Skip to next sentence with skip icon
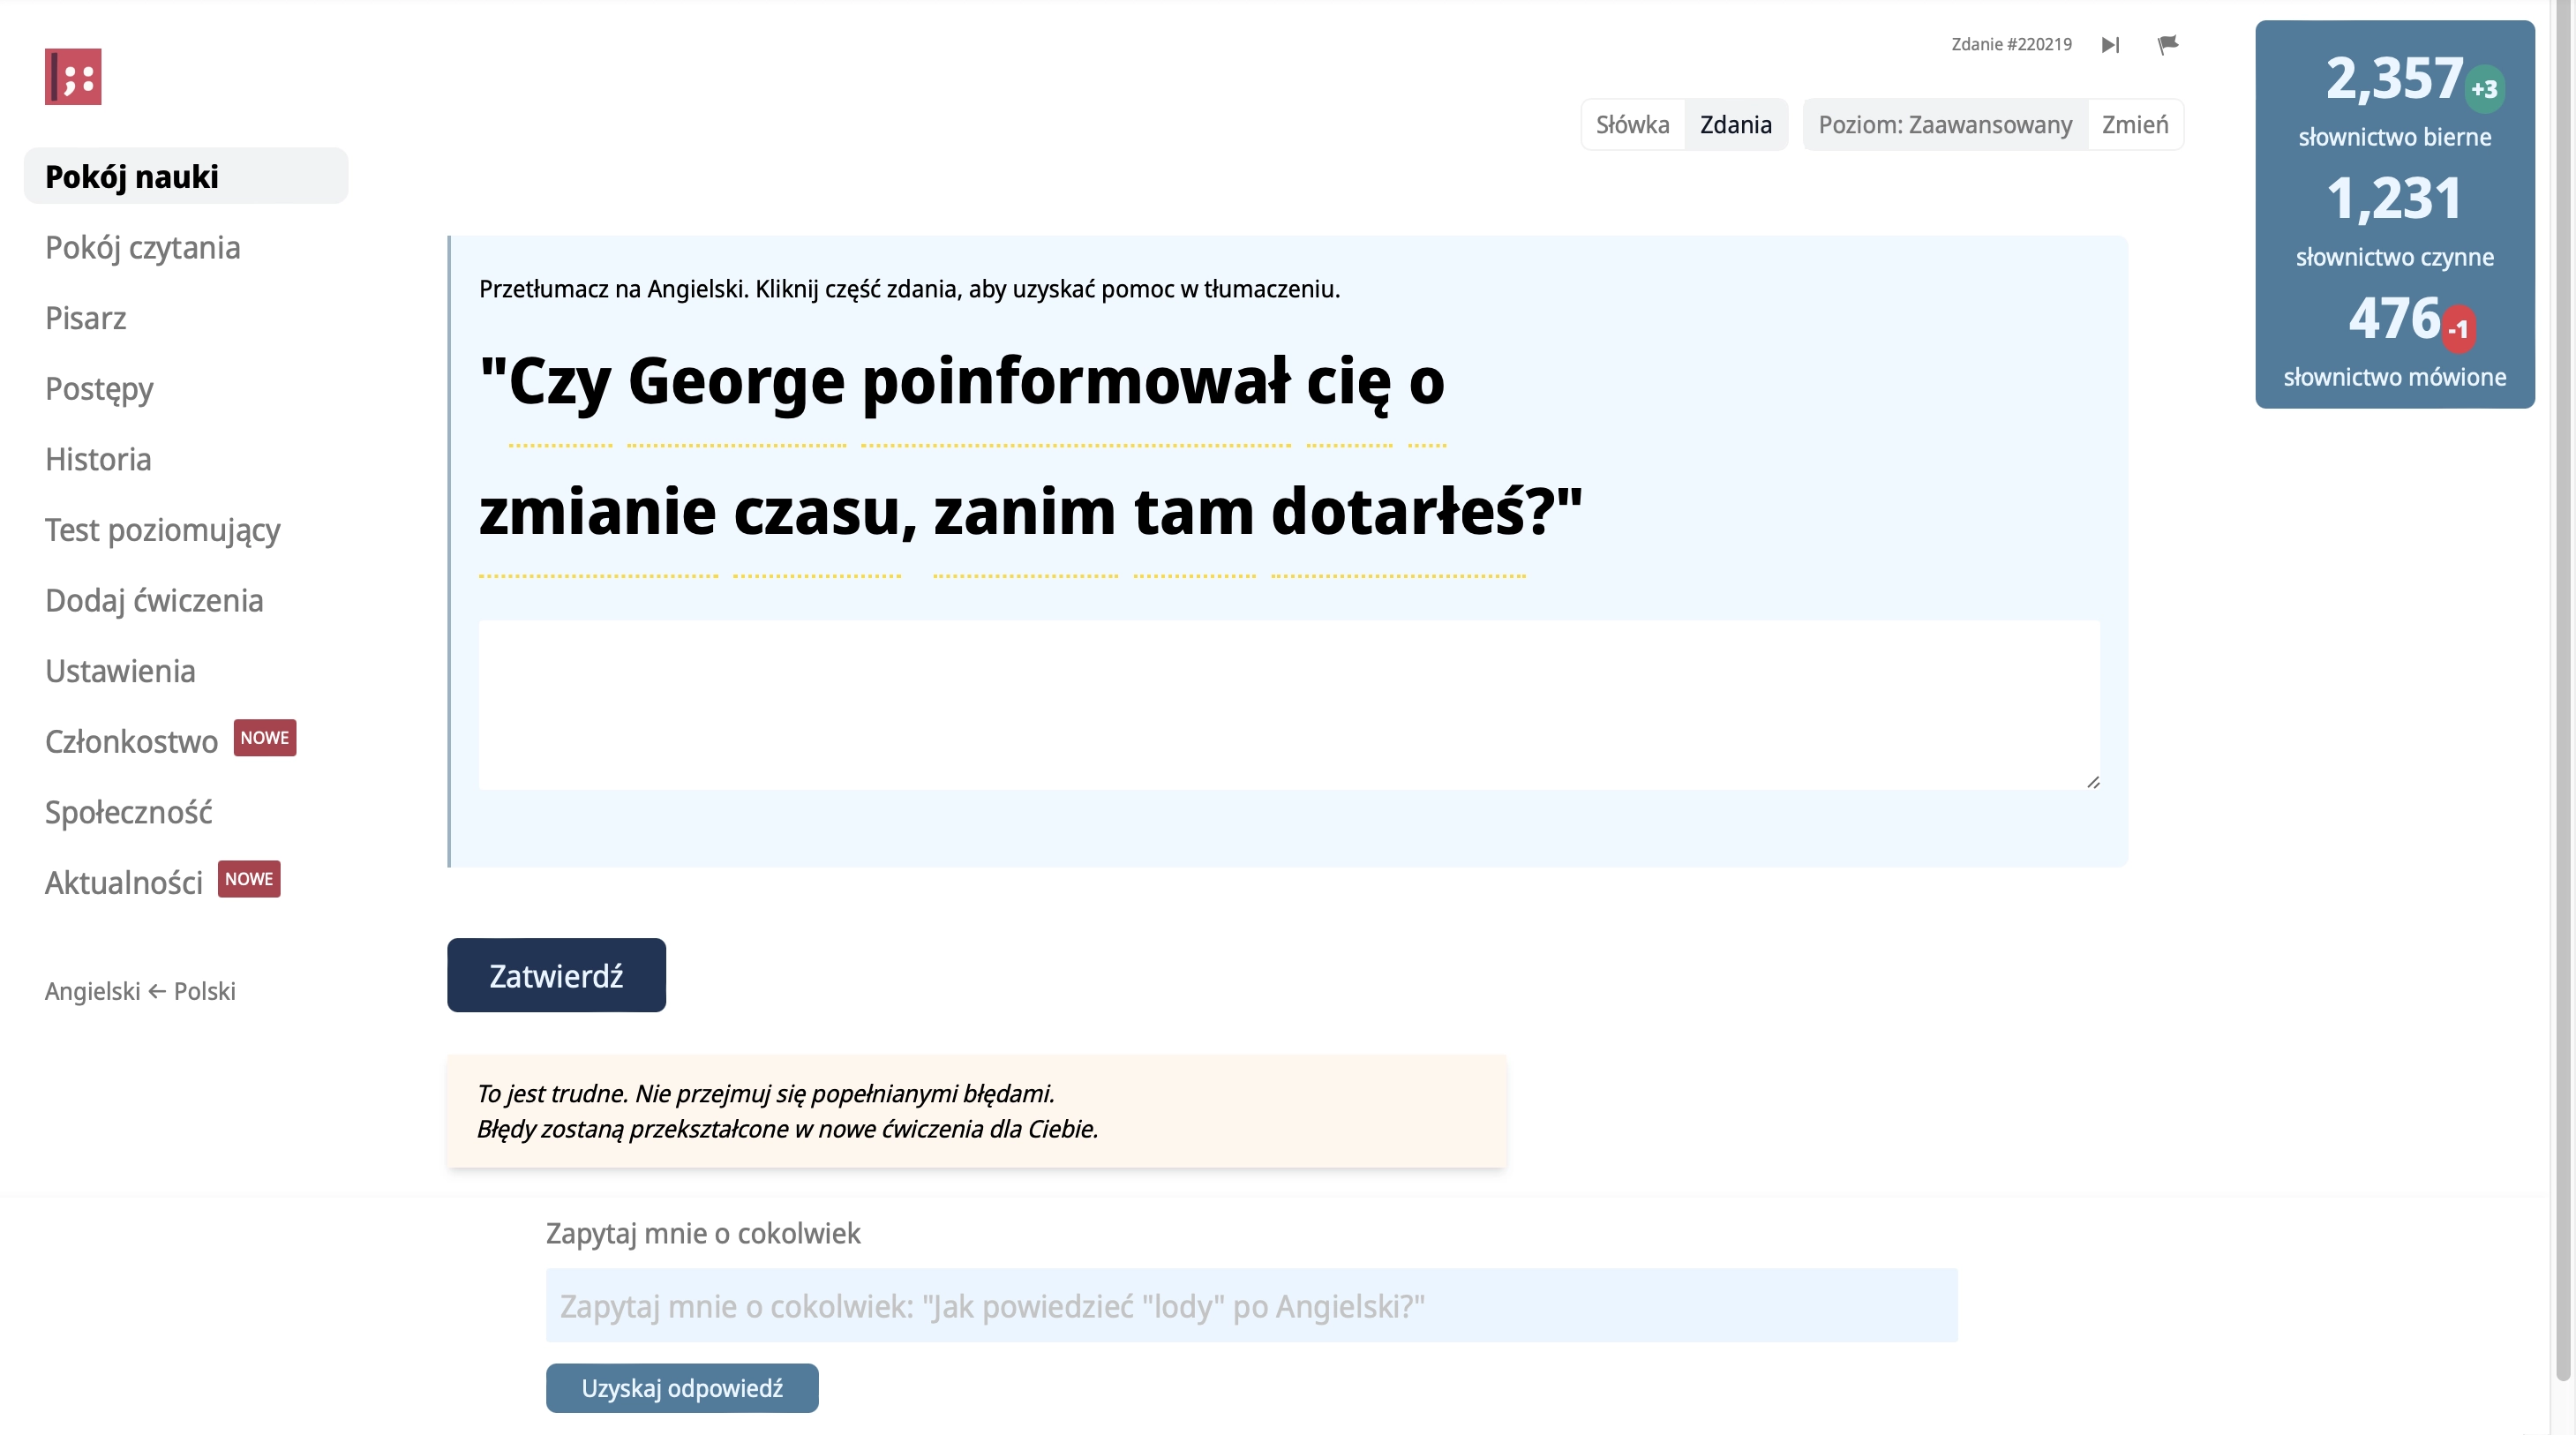Viewport: 2576px width, 1435px height. (x=2110, y=45)
